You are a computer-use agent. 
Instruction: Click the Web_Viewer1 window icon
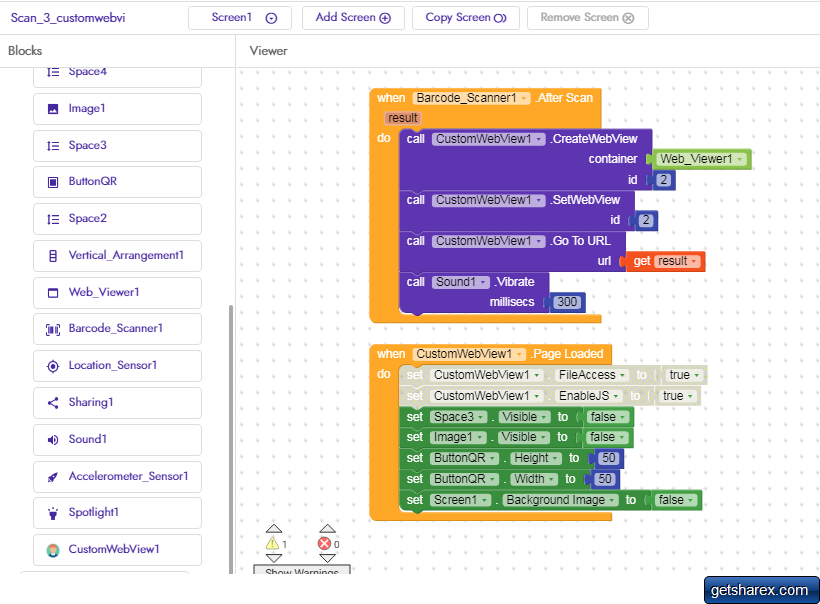53,292
